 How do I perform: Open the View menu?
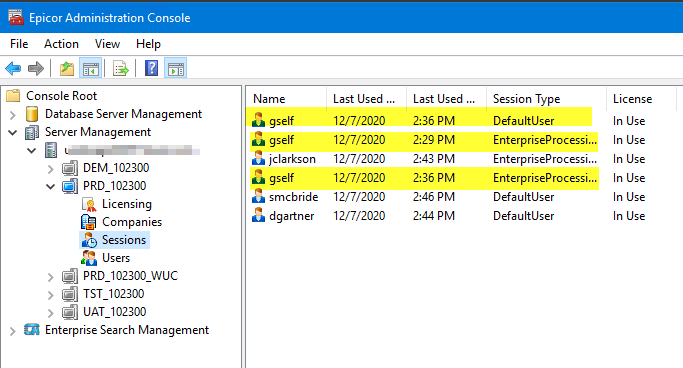pos(107,44)
